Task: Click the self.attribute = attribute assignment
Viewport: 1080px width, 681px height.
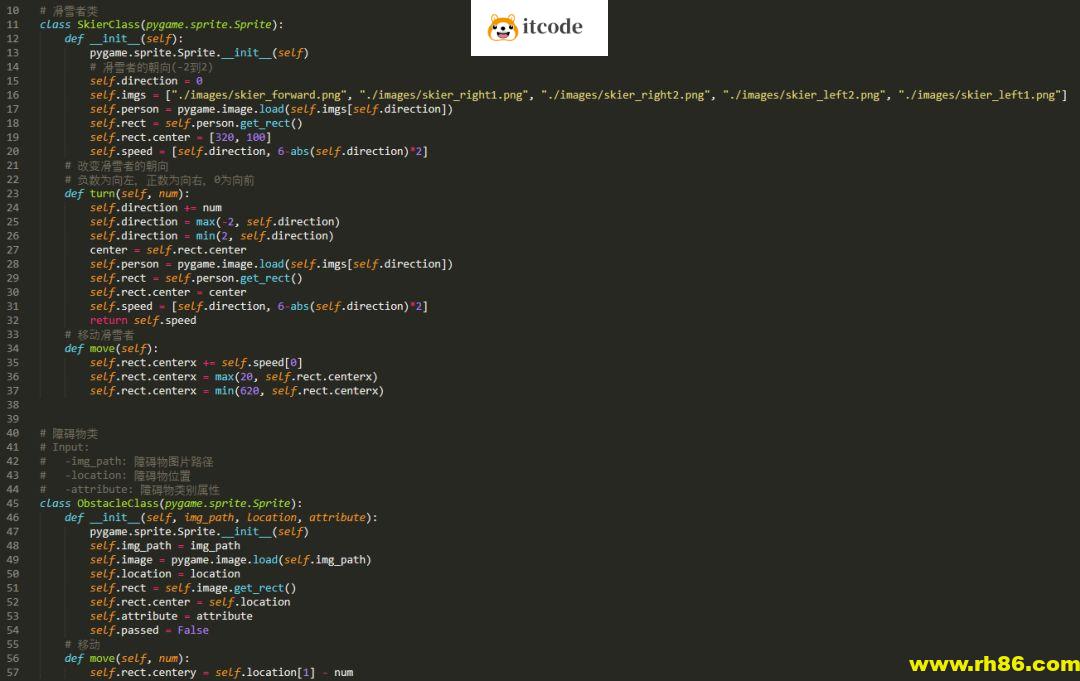Action: pyautogui.click(x=171, y=616)
